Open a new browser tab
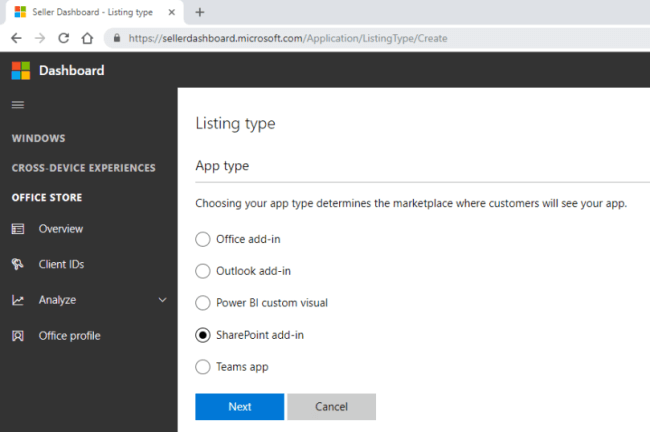This screenshot has height=432, width=650. pos(200,12)
